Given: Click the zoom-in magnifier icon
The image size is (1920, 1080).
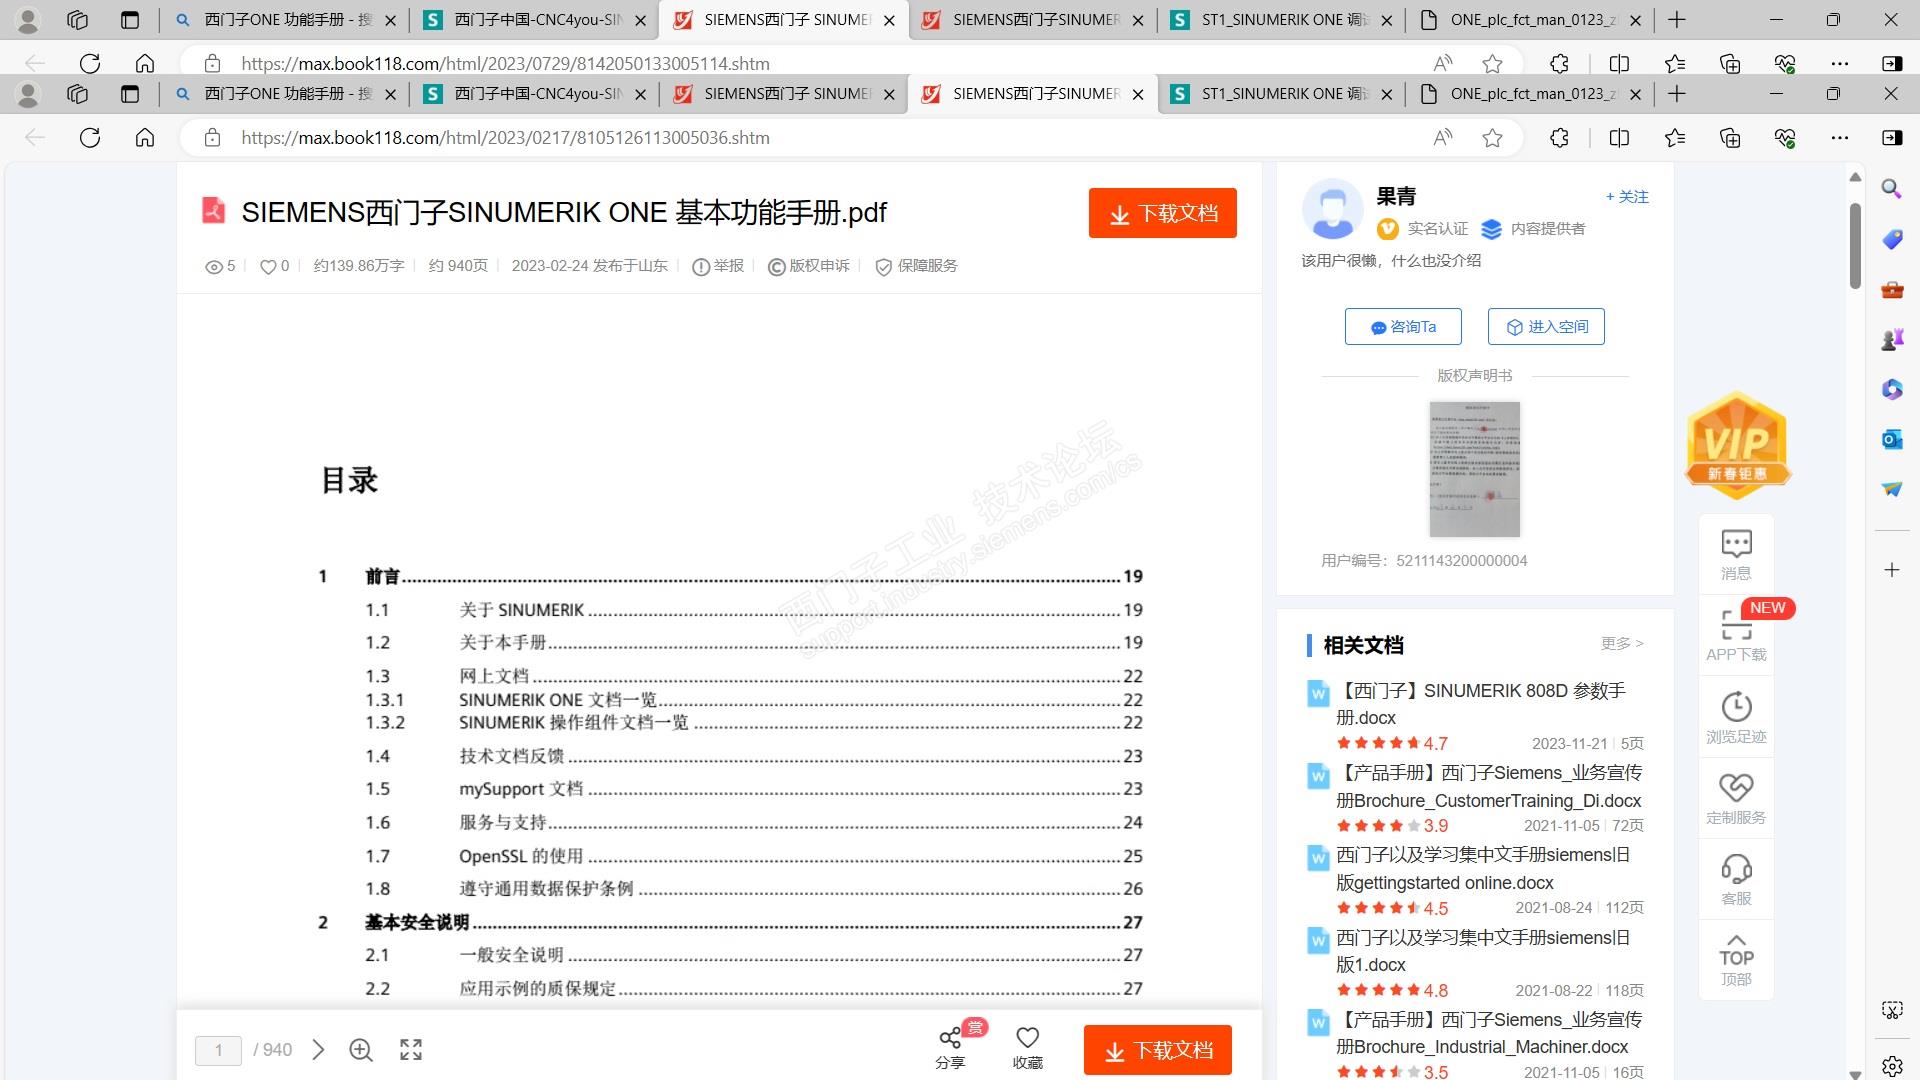Looking at the screenshot, I should [361, 1050].
